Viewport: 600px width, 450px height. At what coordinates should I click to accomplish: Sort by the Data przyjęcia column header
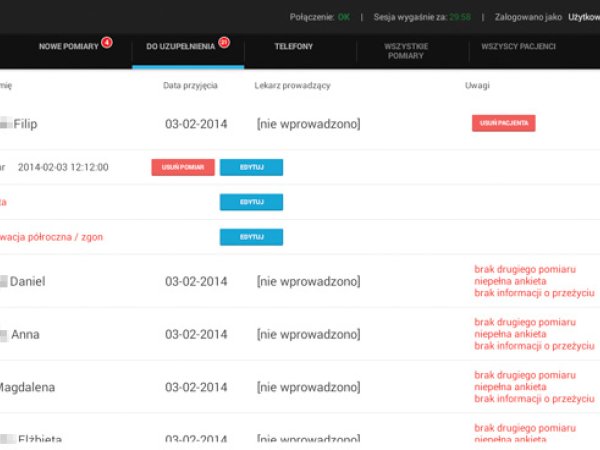pos(190,86)
